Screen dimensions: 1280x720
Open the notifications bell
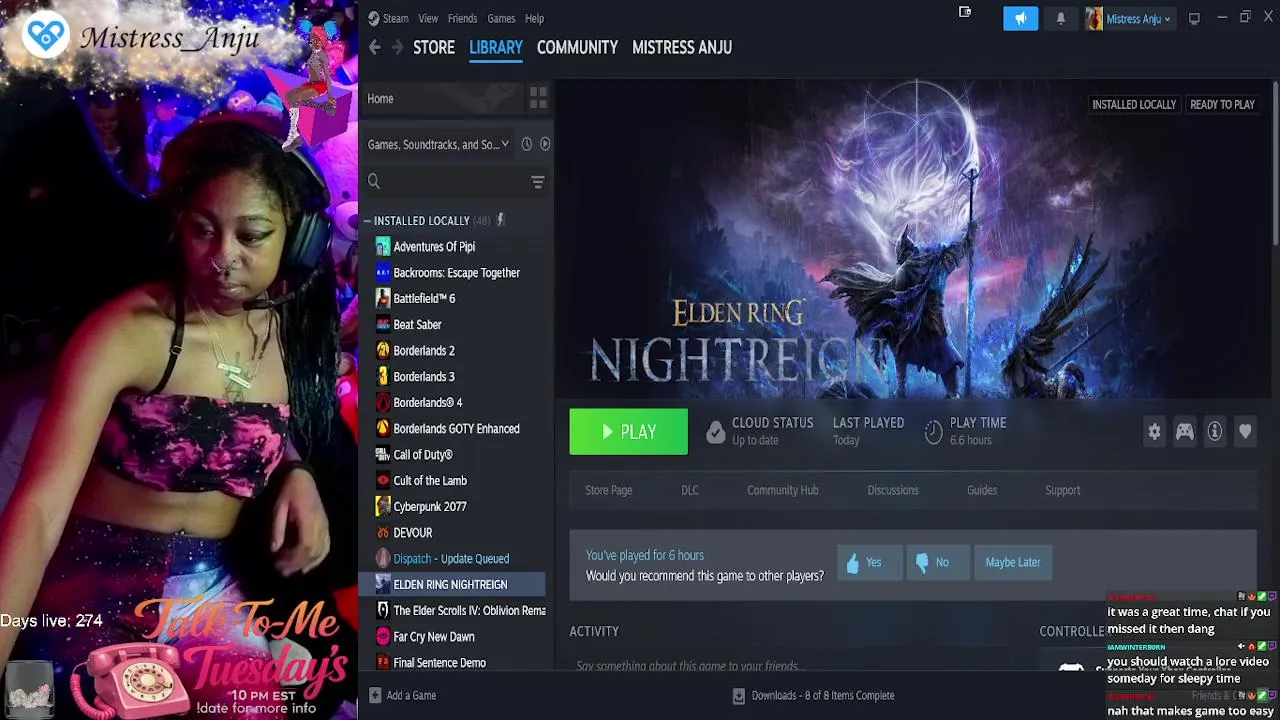point(1061,18)
